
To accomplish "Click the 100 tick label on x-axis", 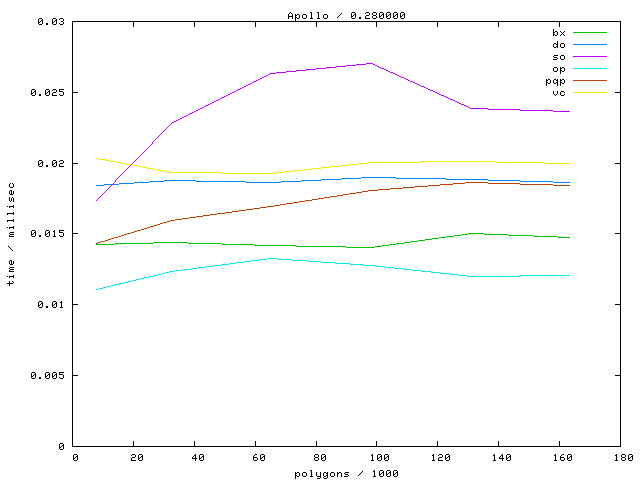I will pyautogui.click(x=377, y=458).
